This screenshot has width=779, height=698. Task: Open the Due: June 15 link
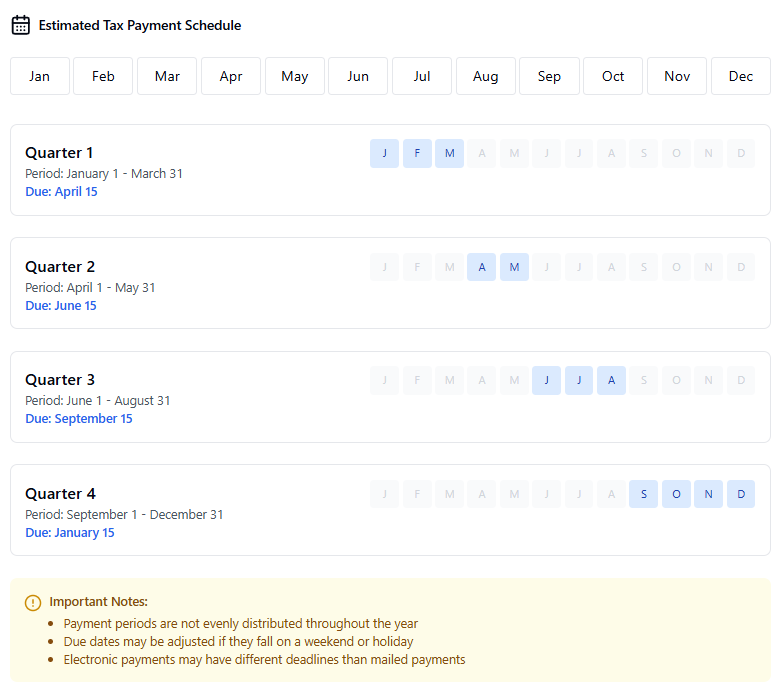pyautogui.click(x=61, y=306)
